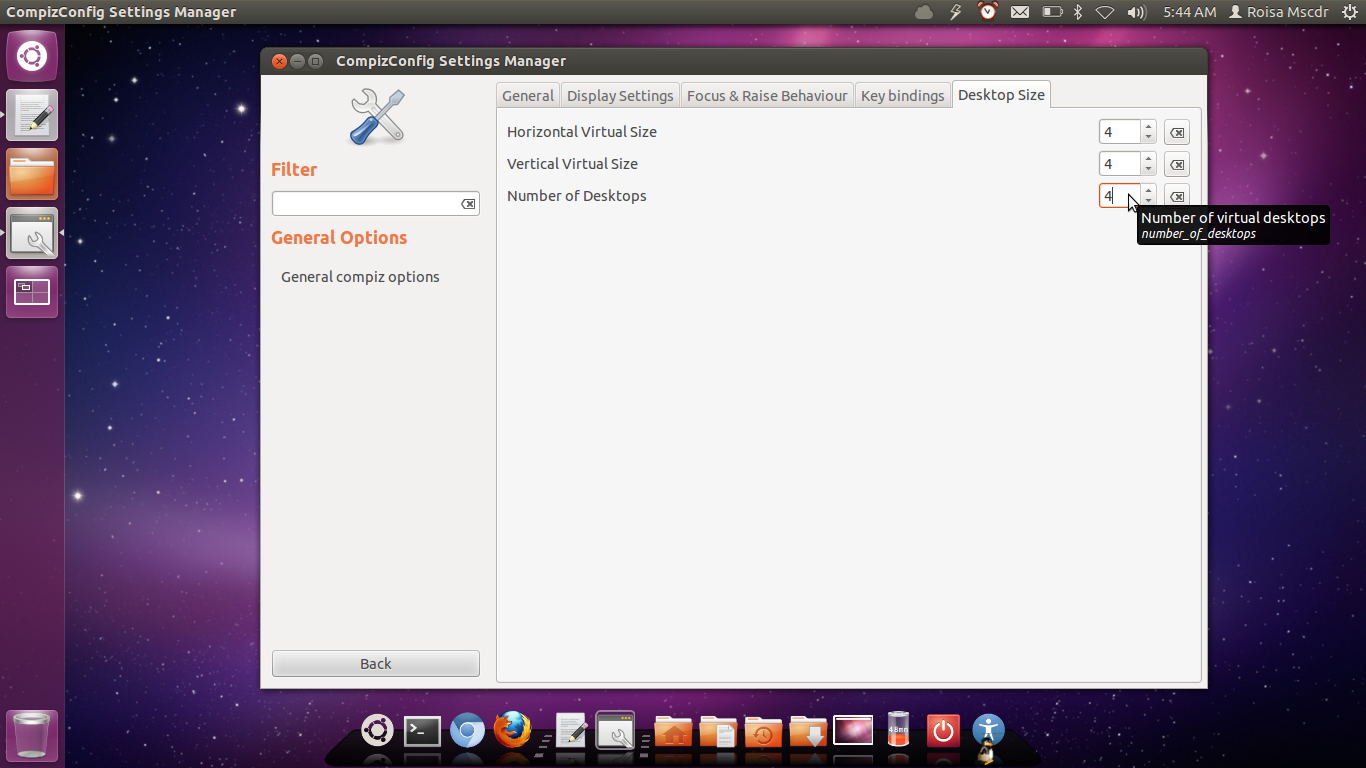Click the Number of Desktops value field
The height and width of the screenshot is (768, 1366).
(1120, 196)
